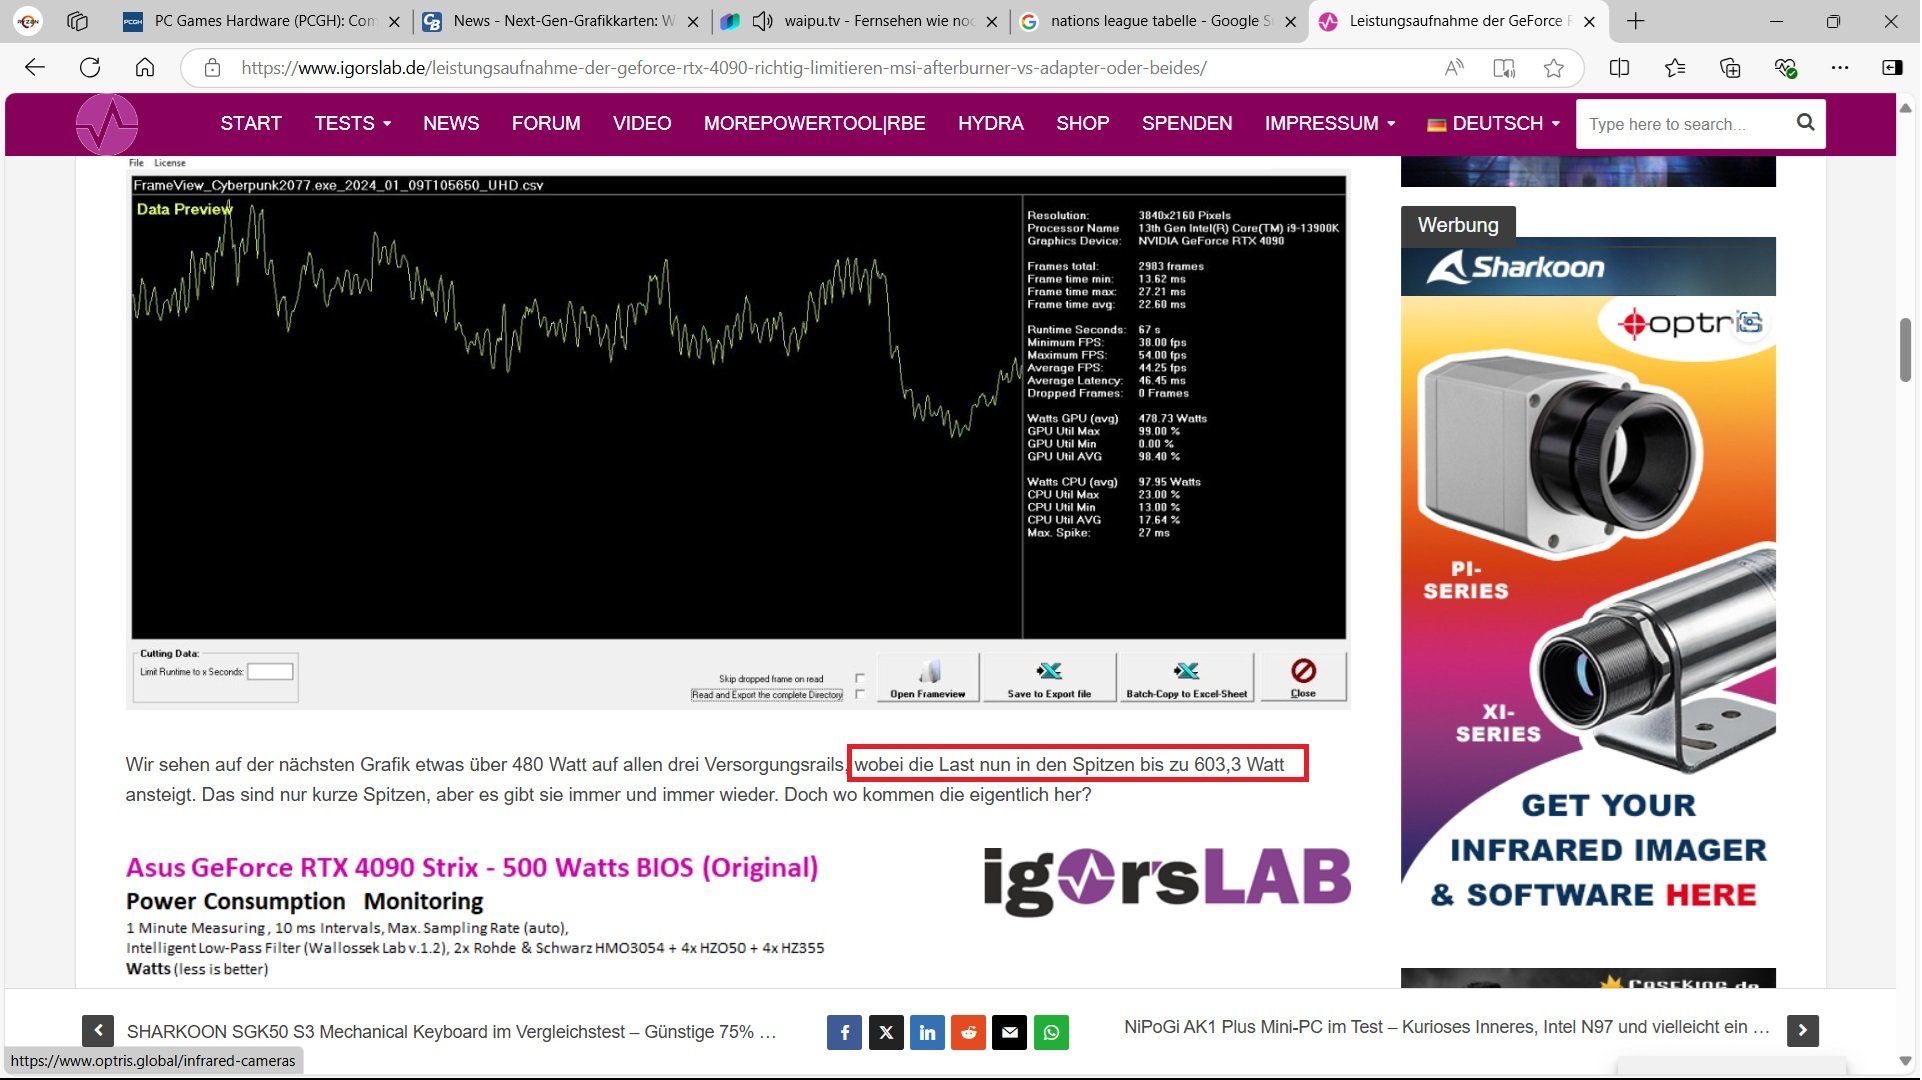The width and height of the screenshot is (1922, 1080).
Task: Open the FORUM menu item
Action: click(546, 124)
